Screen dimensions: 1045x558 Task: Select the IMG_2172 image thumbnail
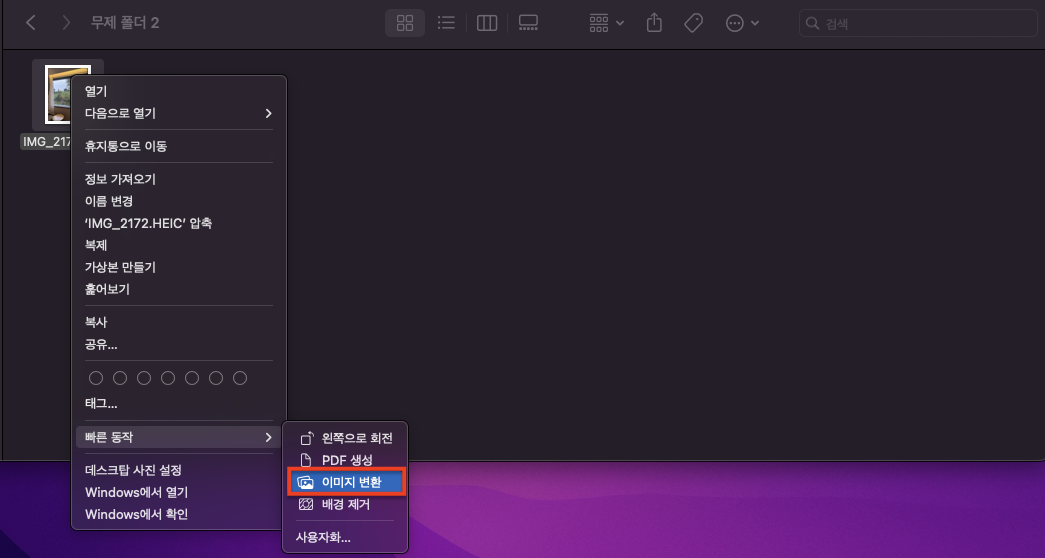click(x=57, y=97)
